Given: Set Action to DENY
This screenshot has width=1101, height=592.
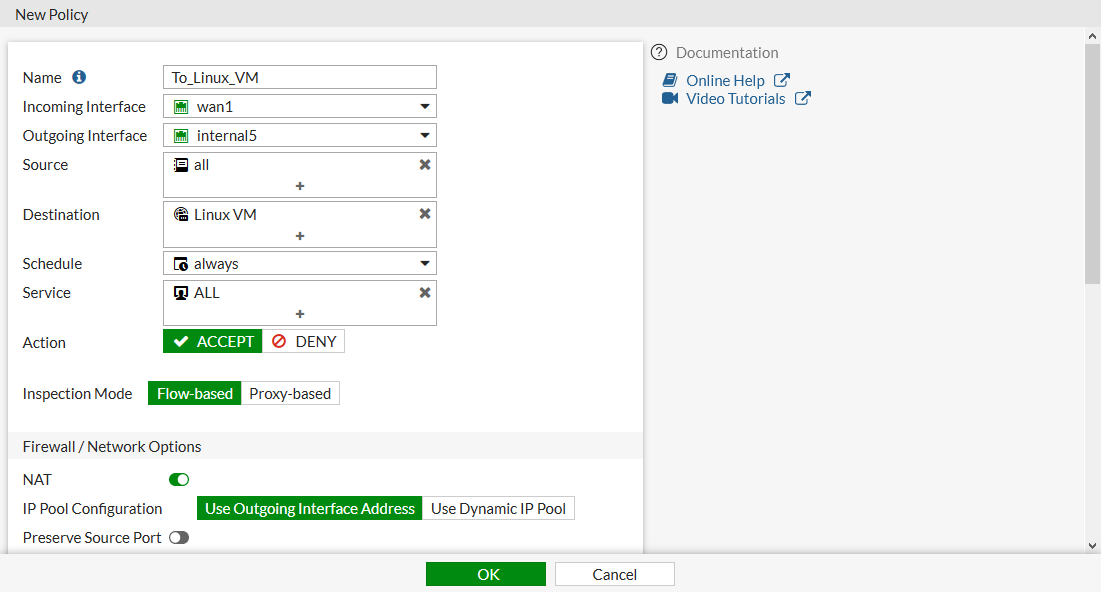Looking at the screenshot, I should point(304,342).
